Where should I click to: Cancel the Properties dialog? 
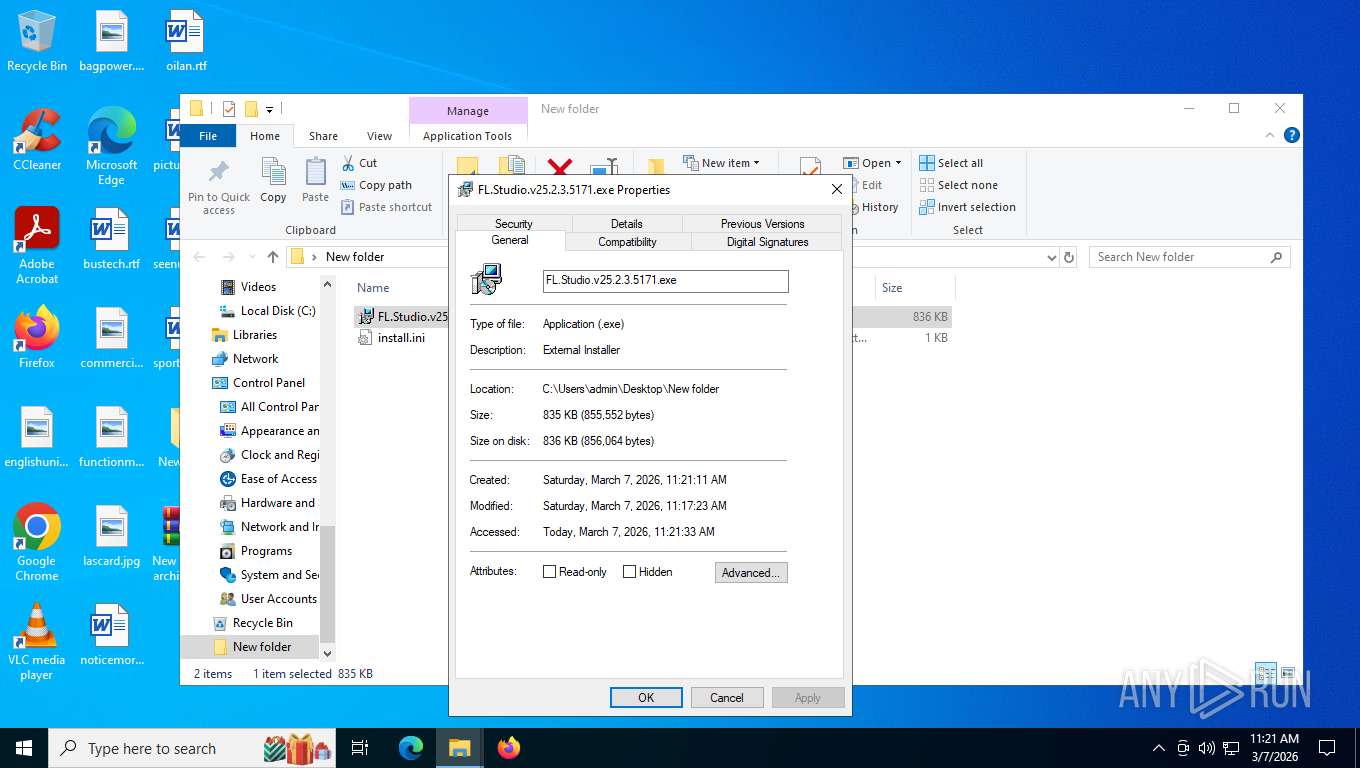point(727,698)
